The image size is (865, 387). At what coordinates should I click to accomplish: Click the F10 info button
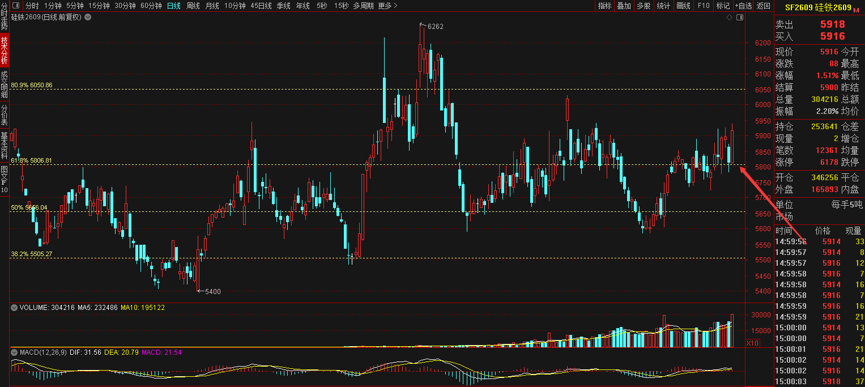703,6
